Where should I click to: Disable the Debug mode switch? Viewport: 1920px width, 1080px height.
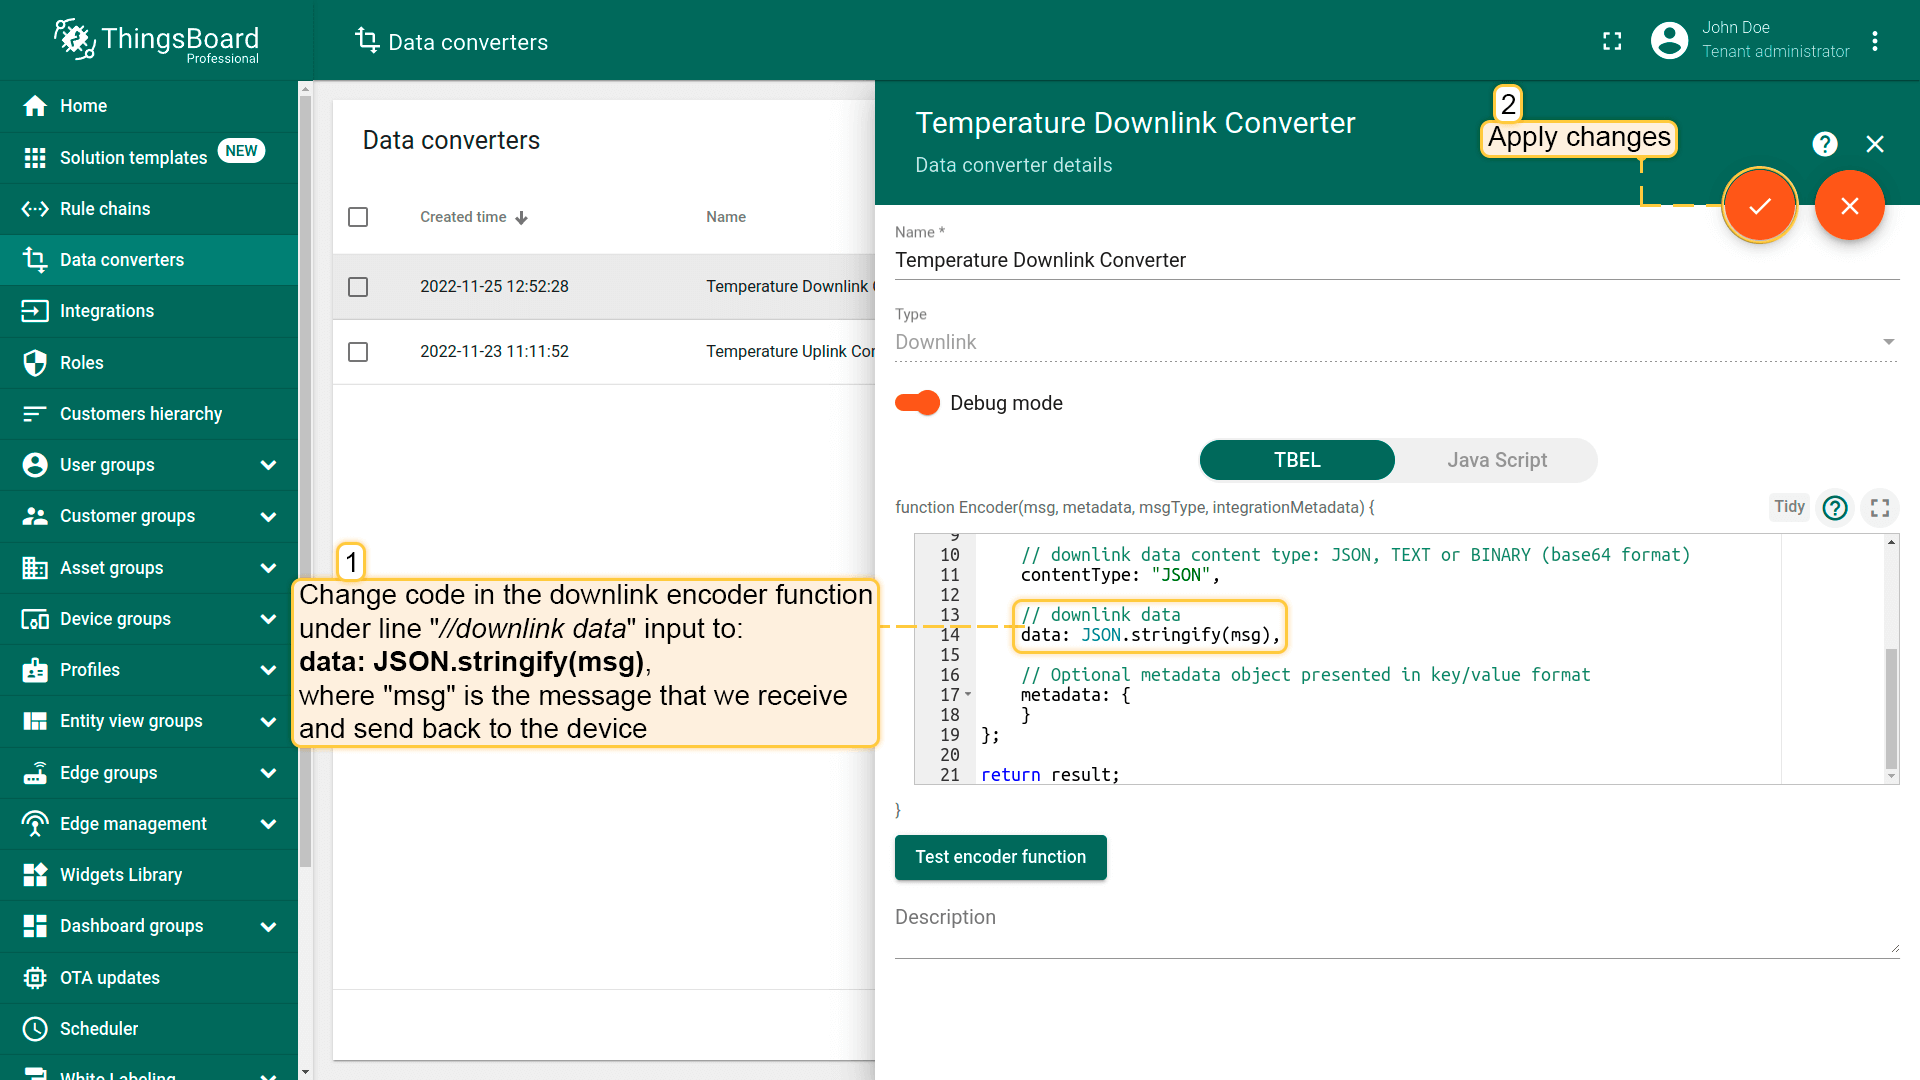click(x=917, y=403)
